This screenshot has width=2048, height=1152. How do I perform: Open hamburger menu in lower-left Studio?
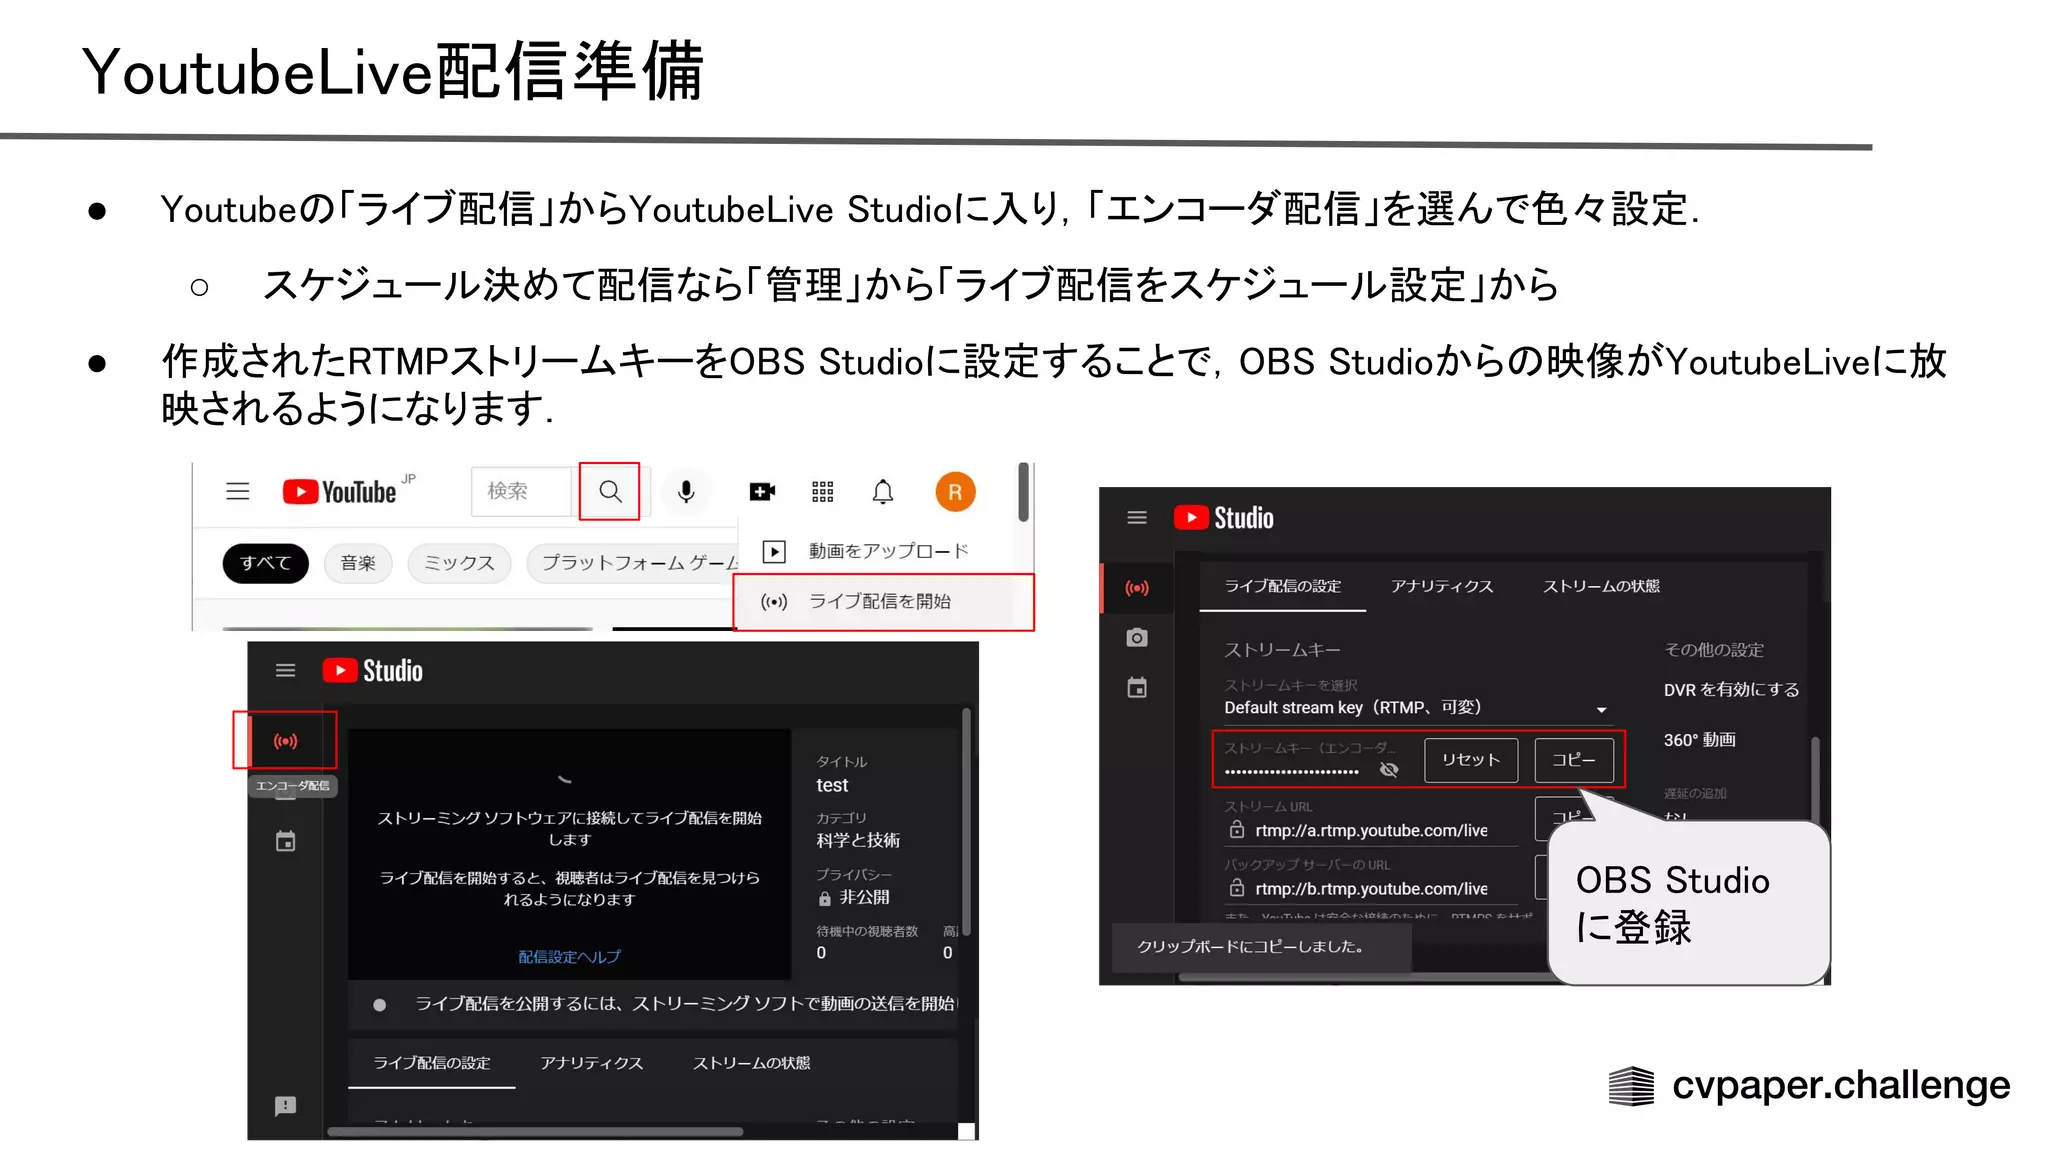tap(286, 671)
